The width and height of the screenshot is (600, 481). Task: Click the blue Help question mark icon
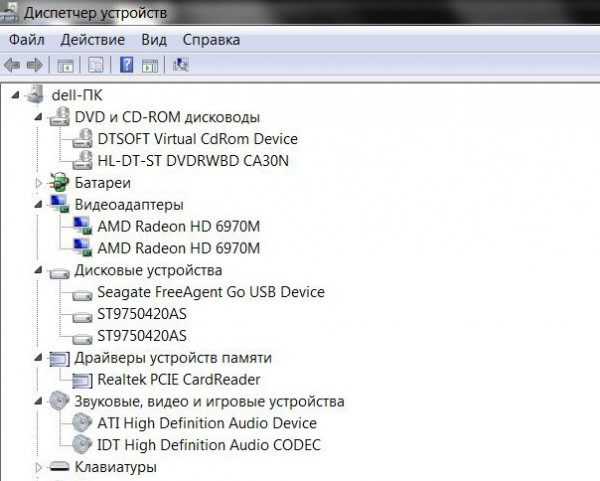126,65
